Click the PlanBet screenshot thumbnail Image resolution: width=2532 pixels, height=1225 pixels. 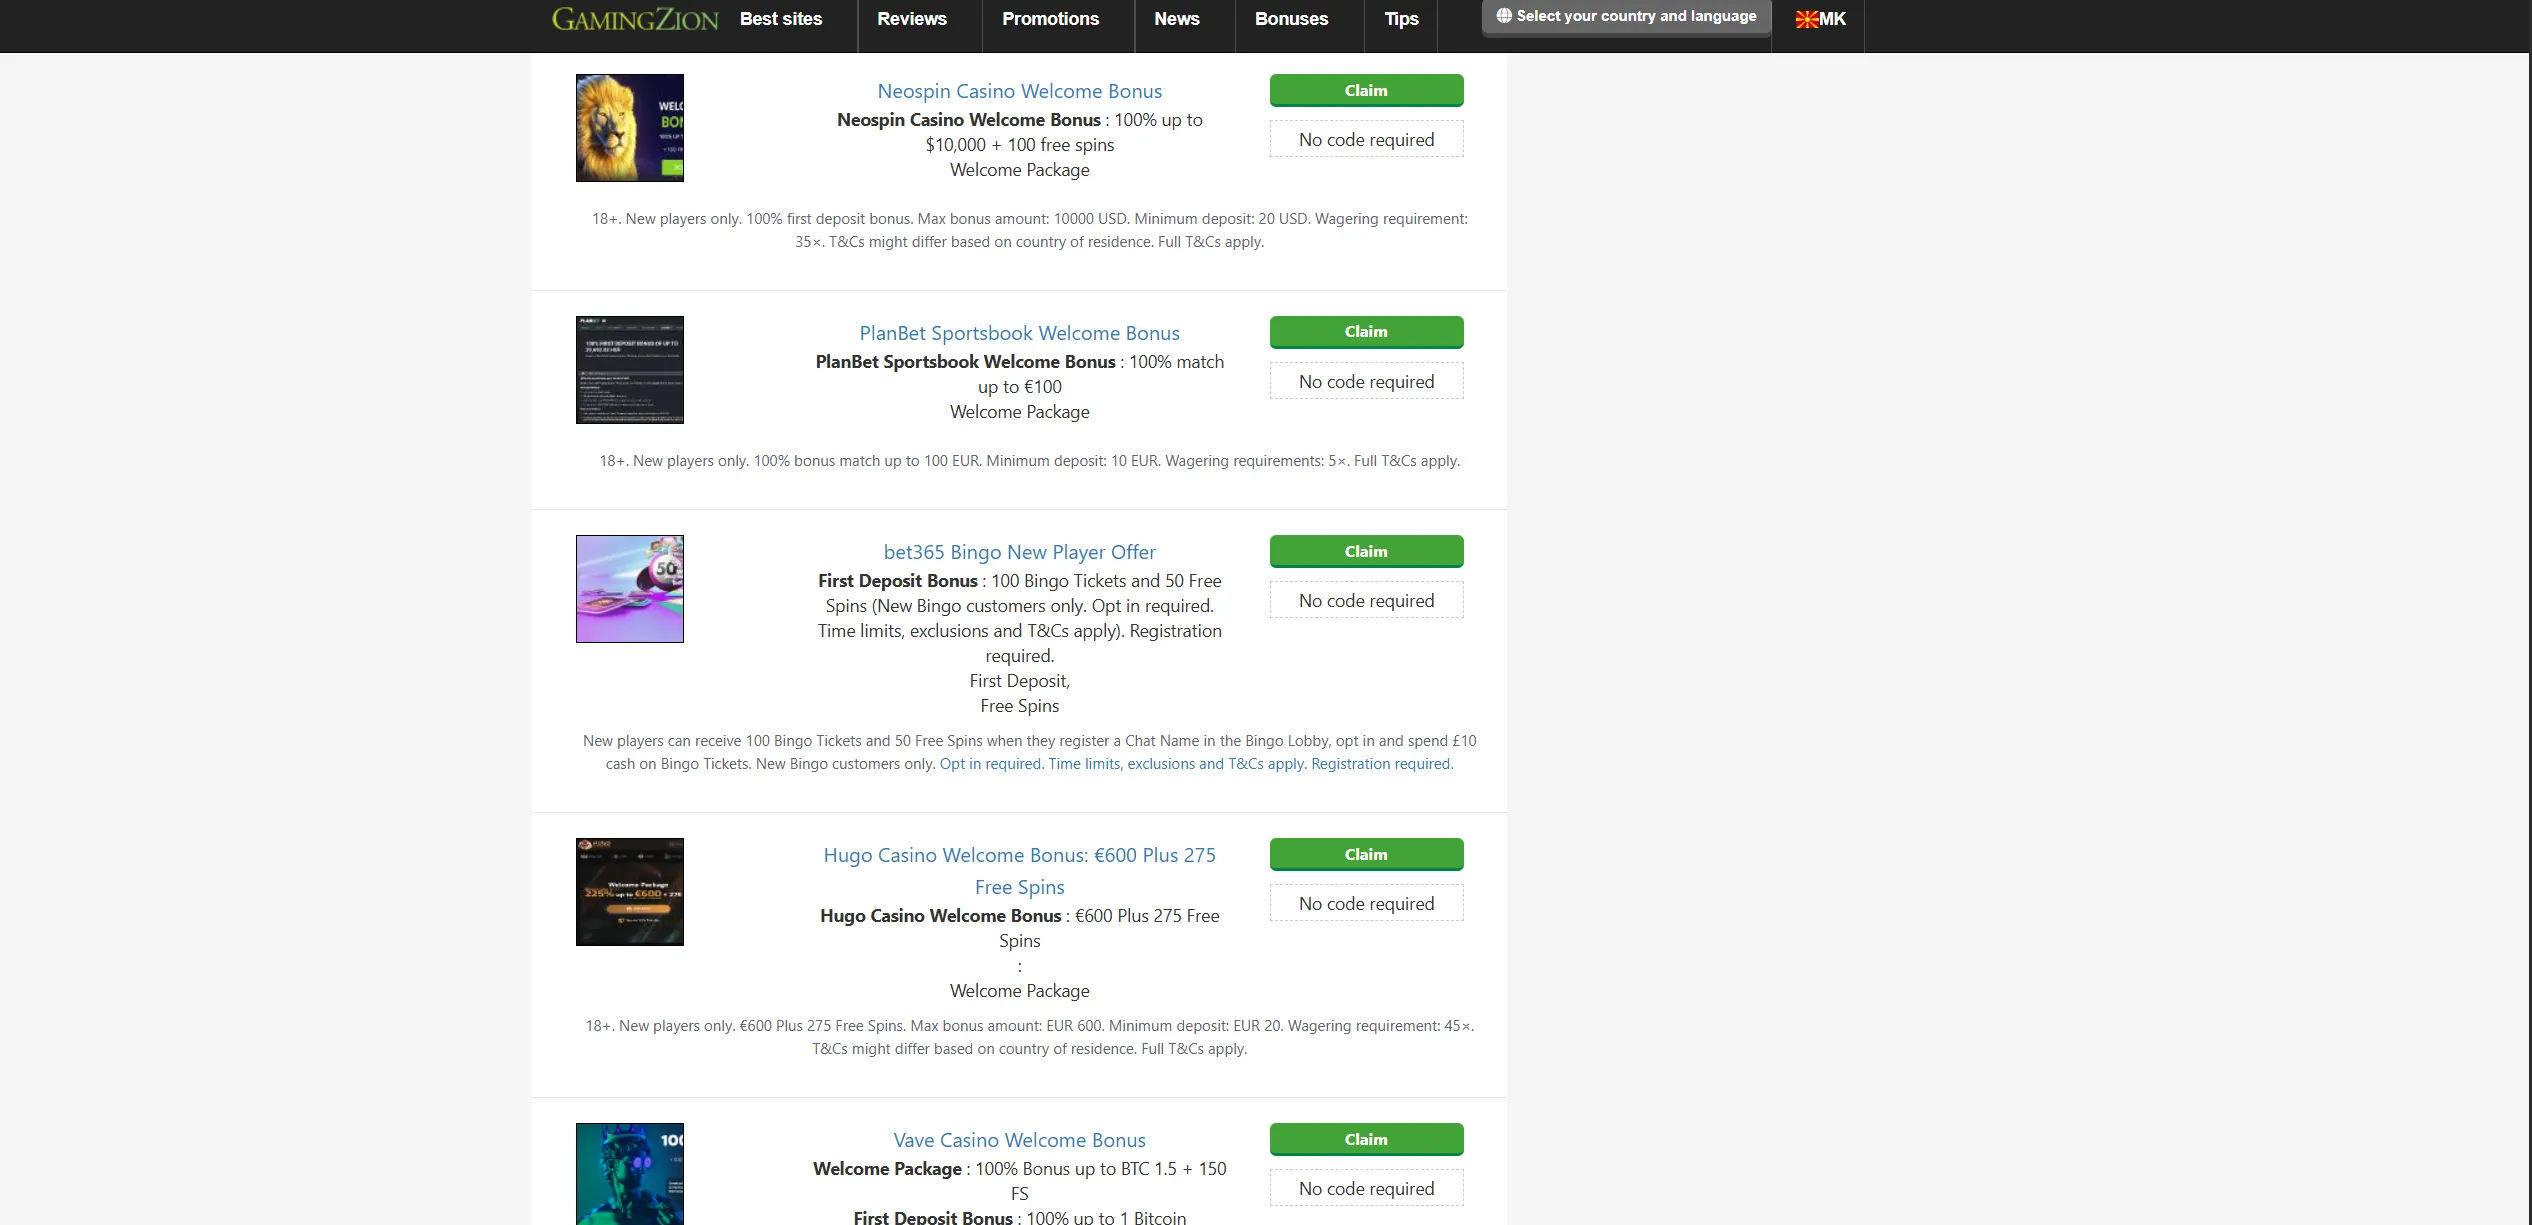pyautogui.click(x=630, y=370)
